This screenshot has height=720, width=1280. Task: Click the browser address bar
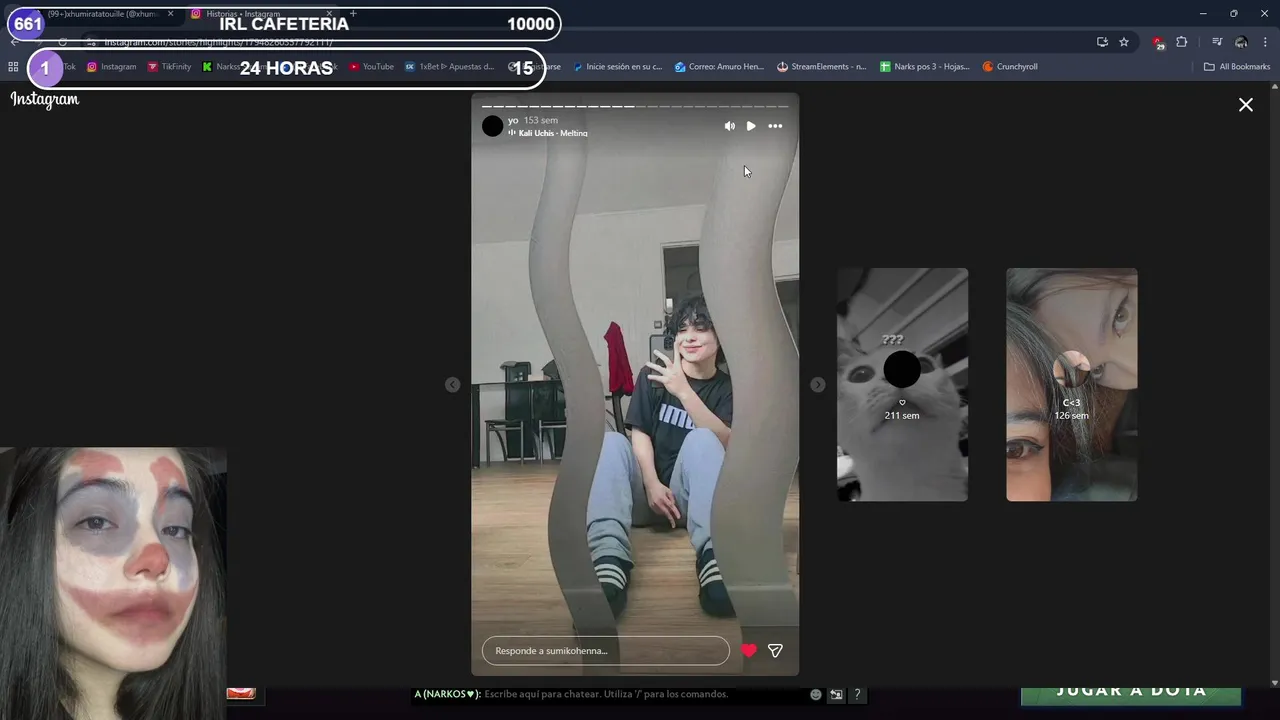pos(590,42)
